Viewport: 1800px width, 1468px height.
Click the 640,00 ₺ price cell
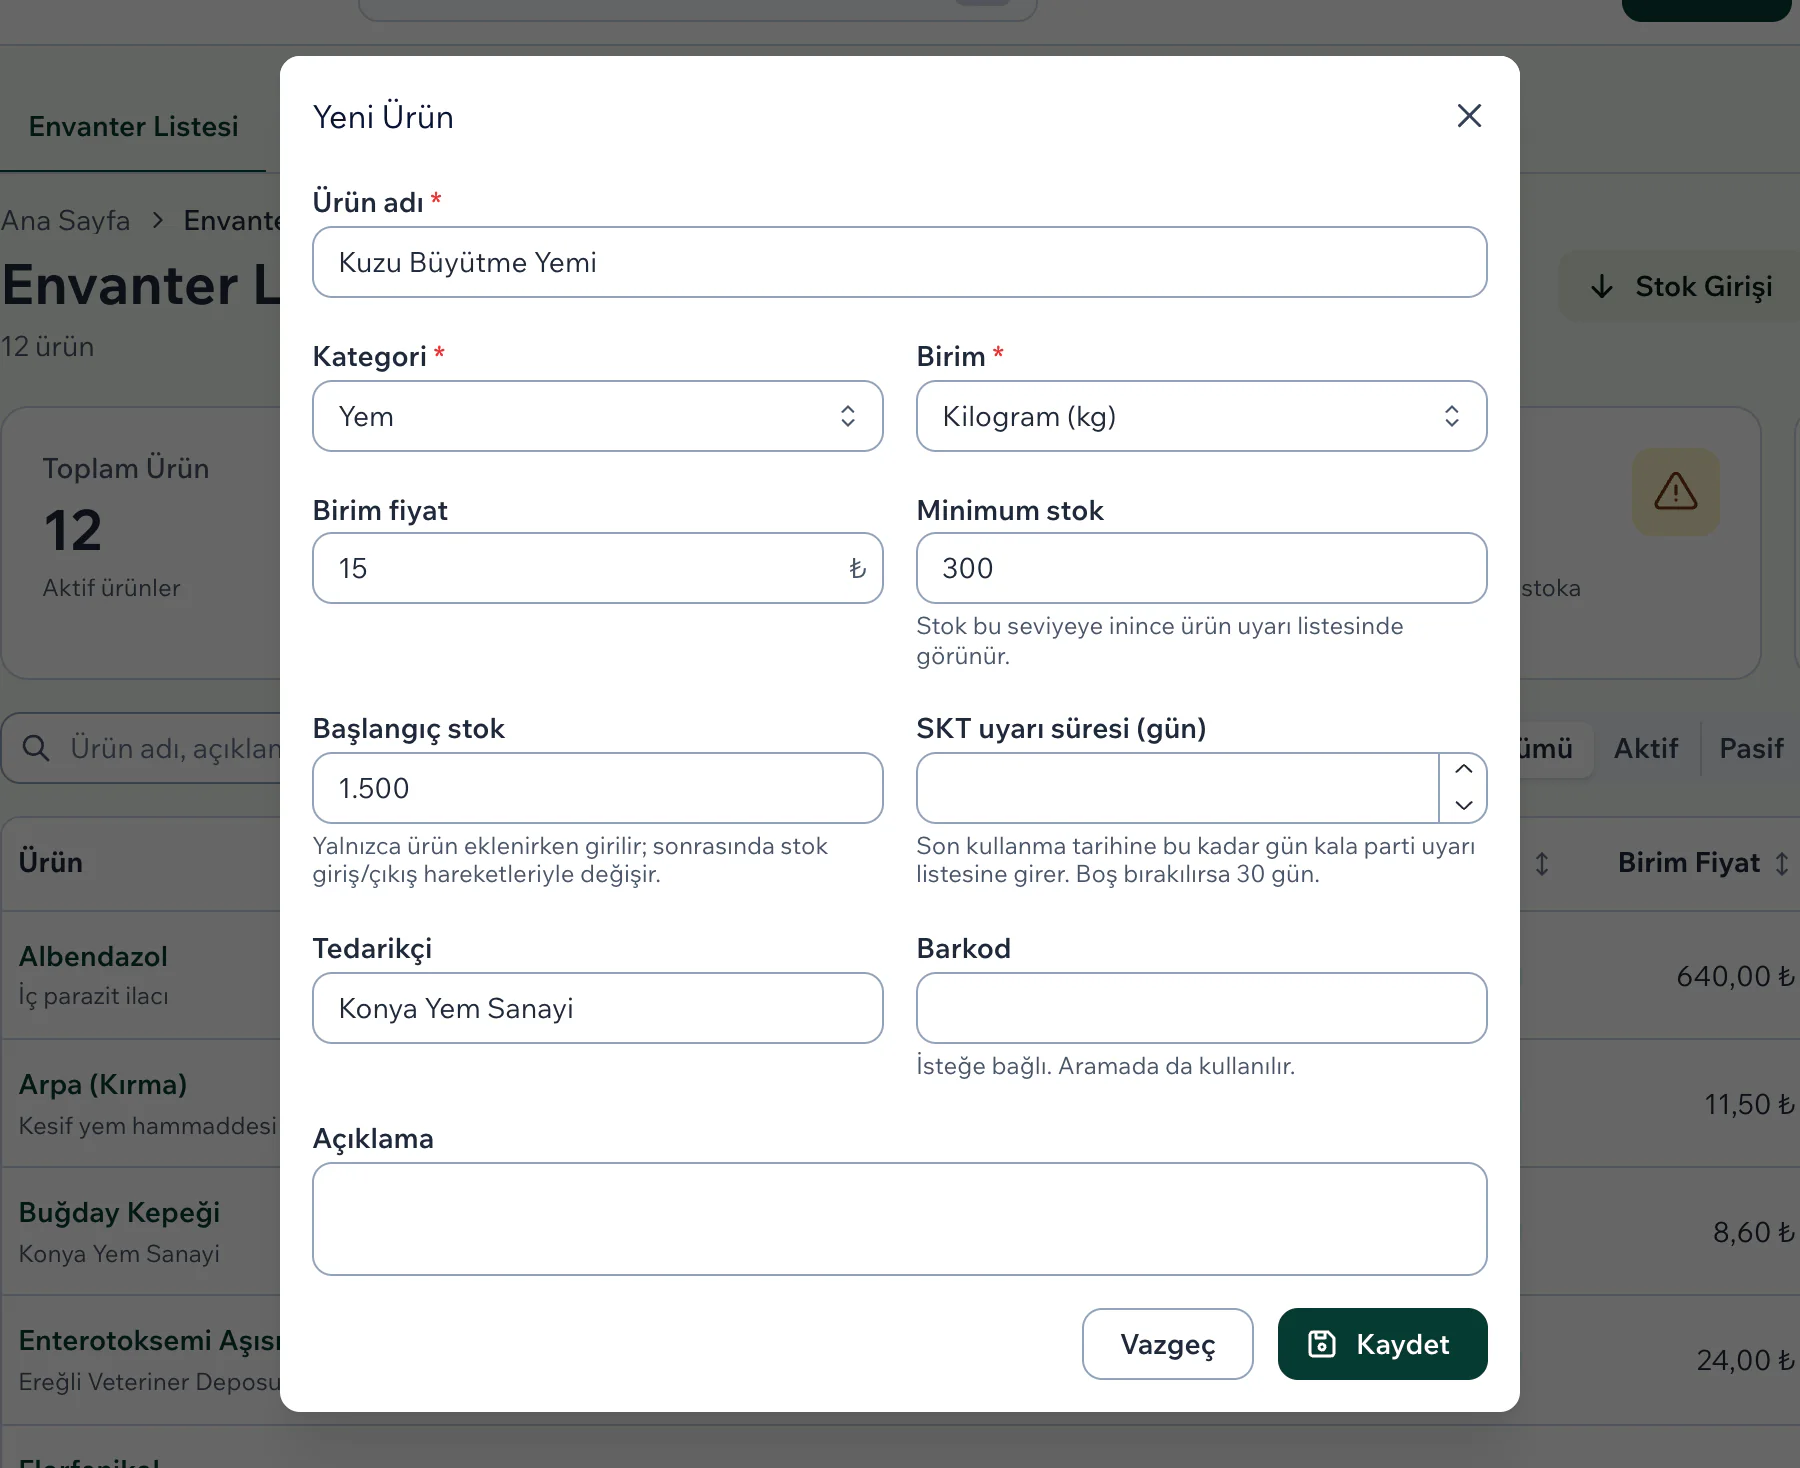1735,976
